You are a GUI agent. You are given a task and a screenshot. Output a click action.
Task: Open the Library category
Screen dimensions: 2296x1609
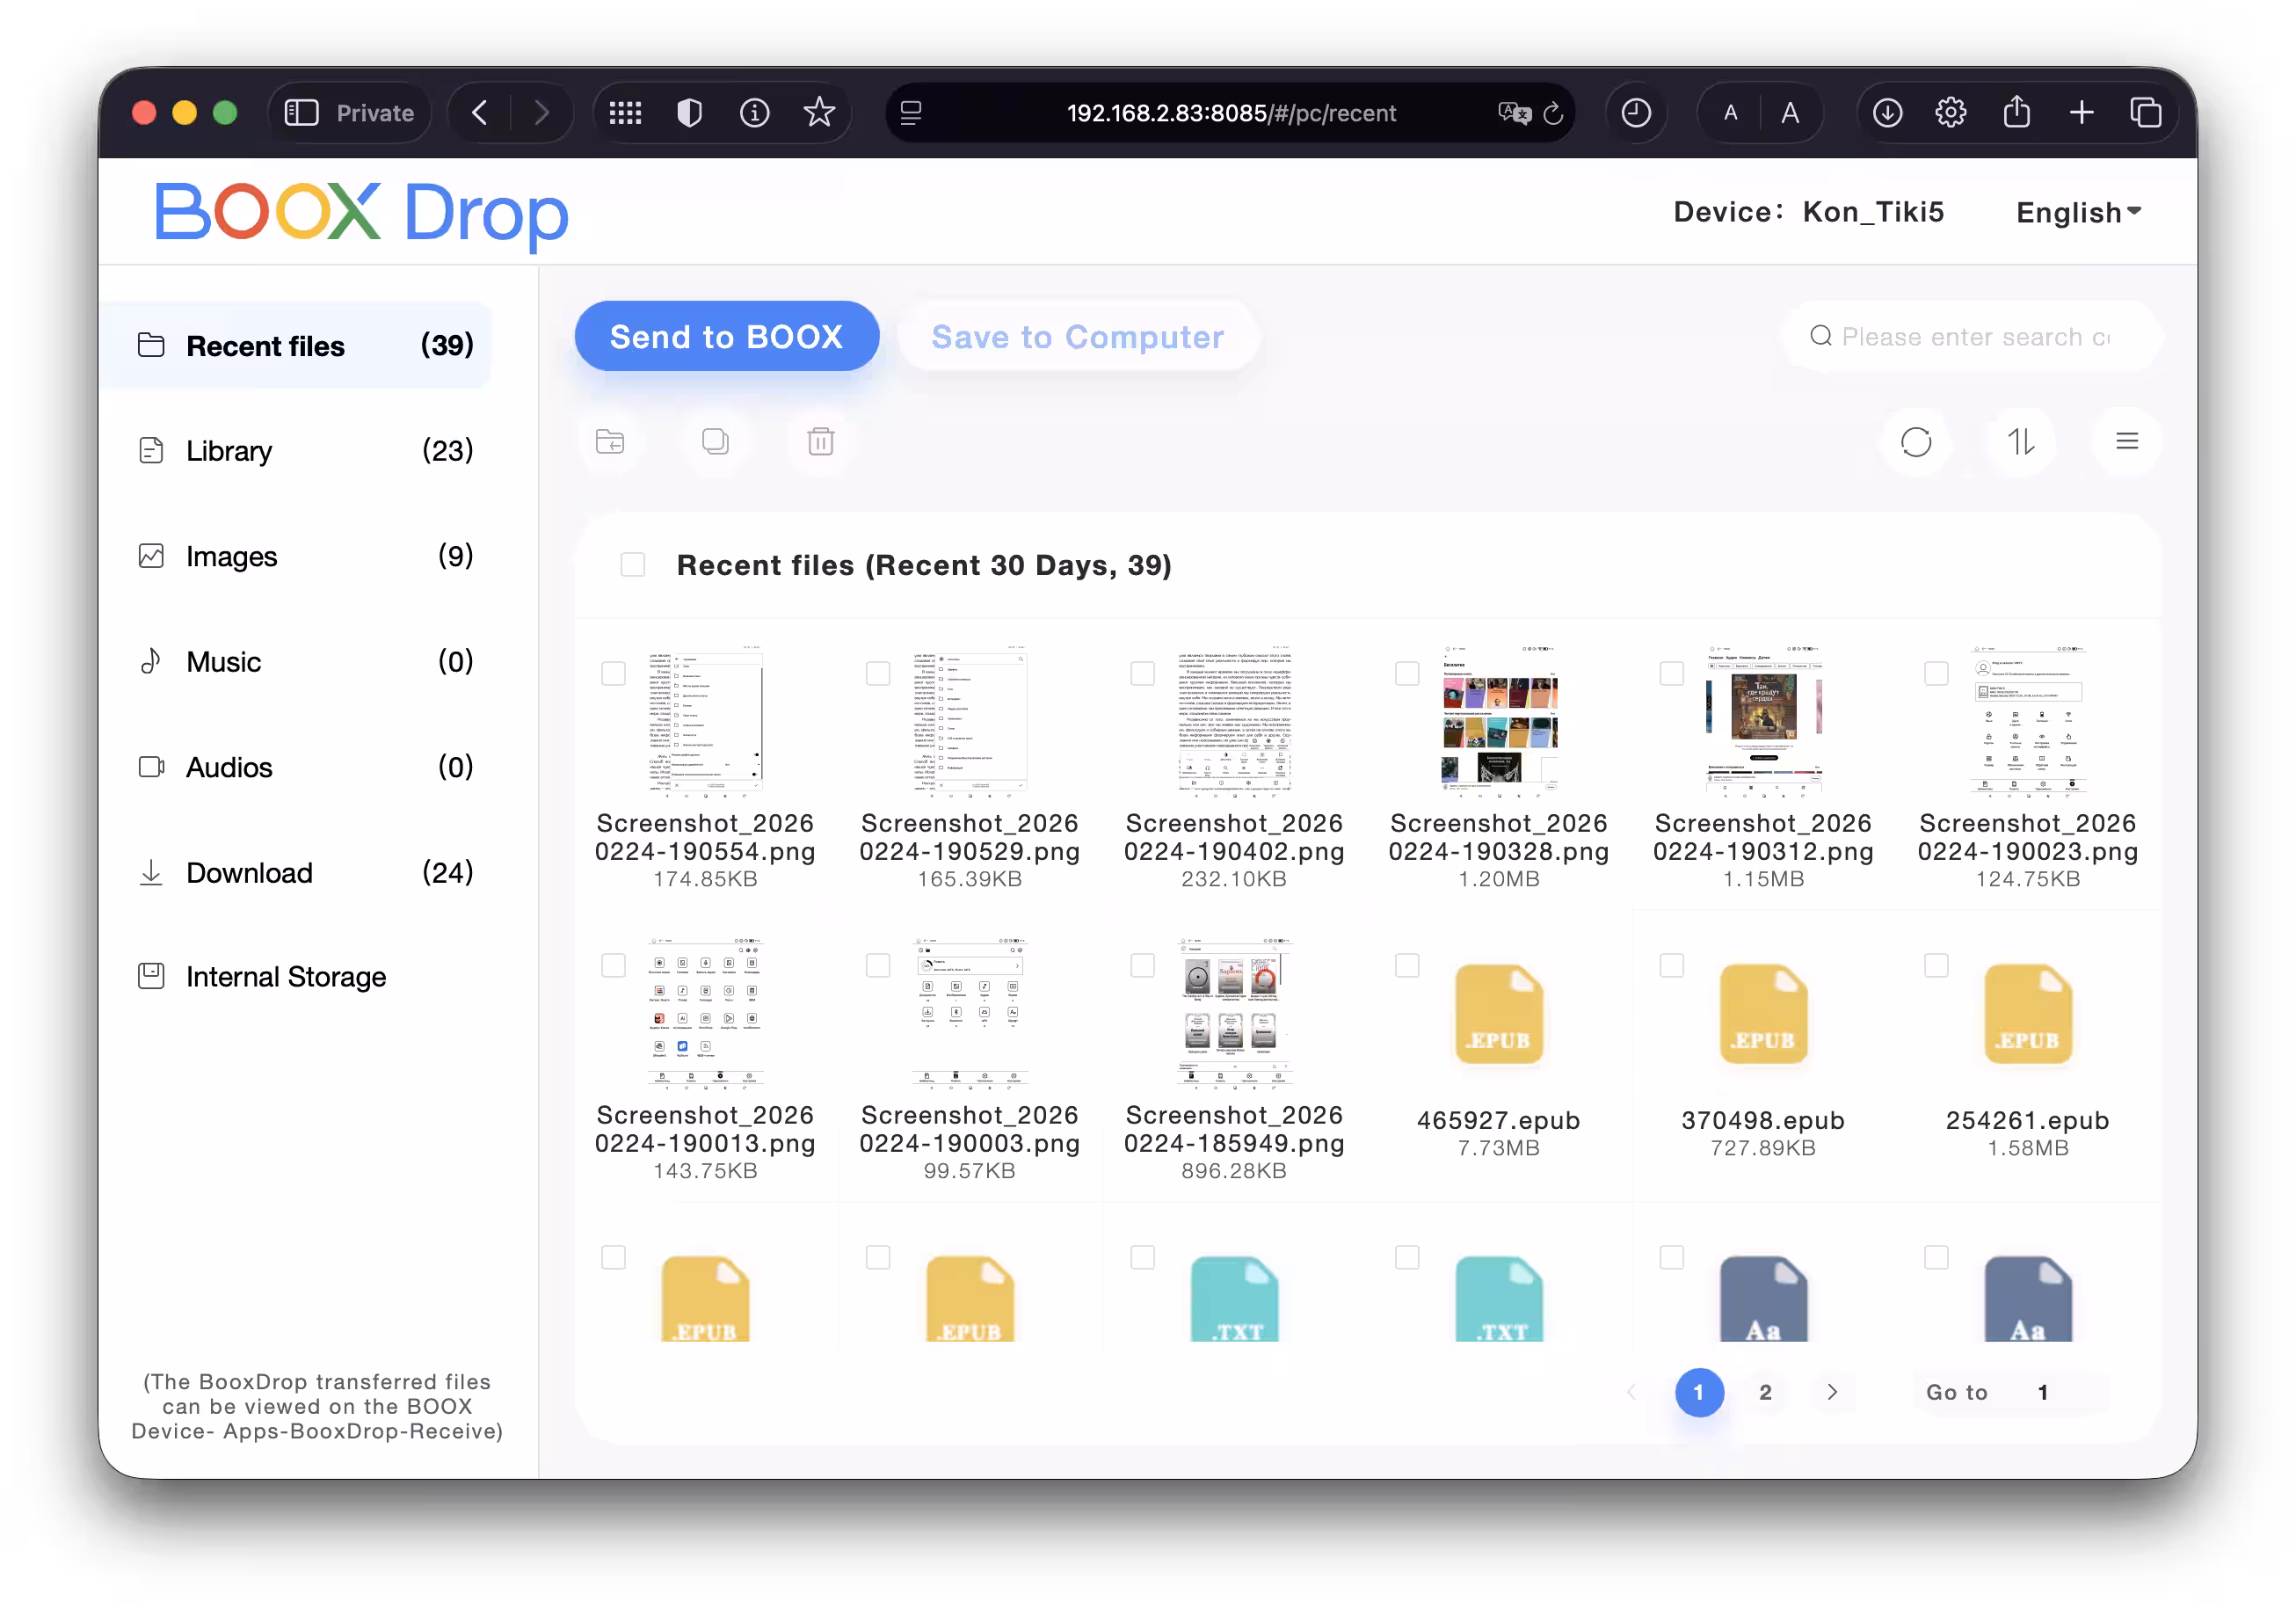229,451
